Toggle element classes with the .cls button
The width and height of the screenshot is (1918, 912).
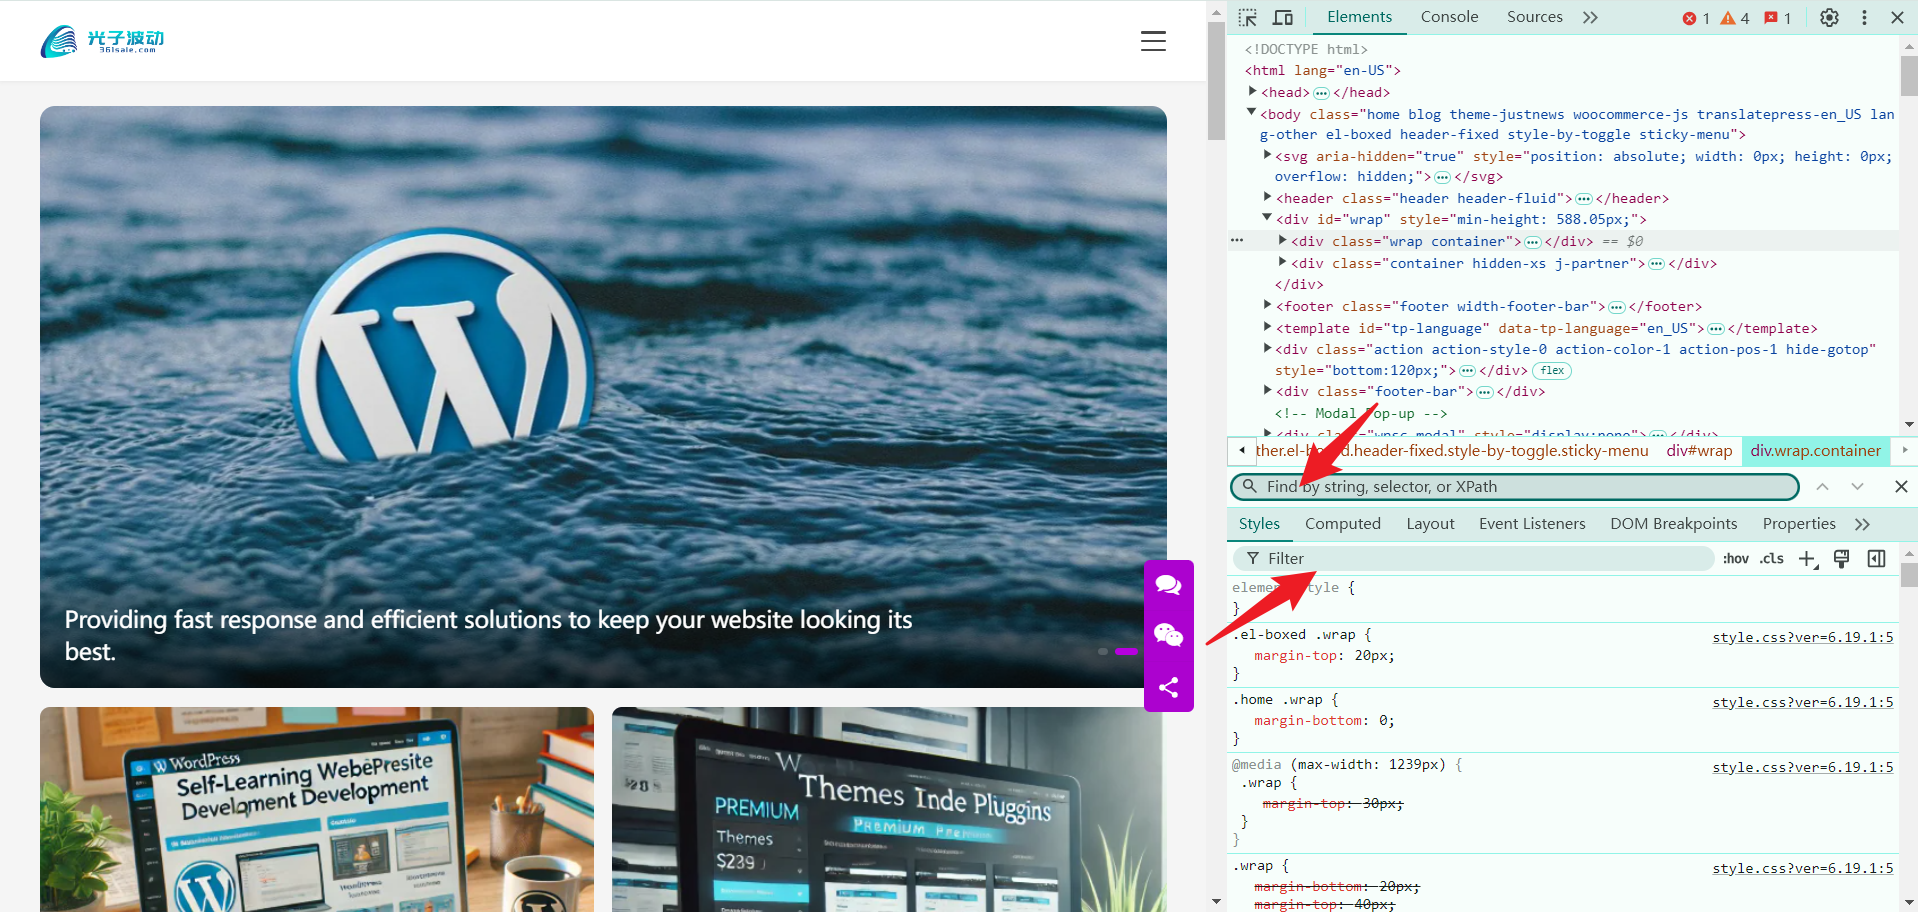pyautogui.click(x=1771, y=558)
